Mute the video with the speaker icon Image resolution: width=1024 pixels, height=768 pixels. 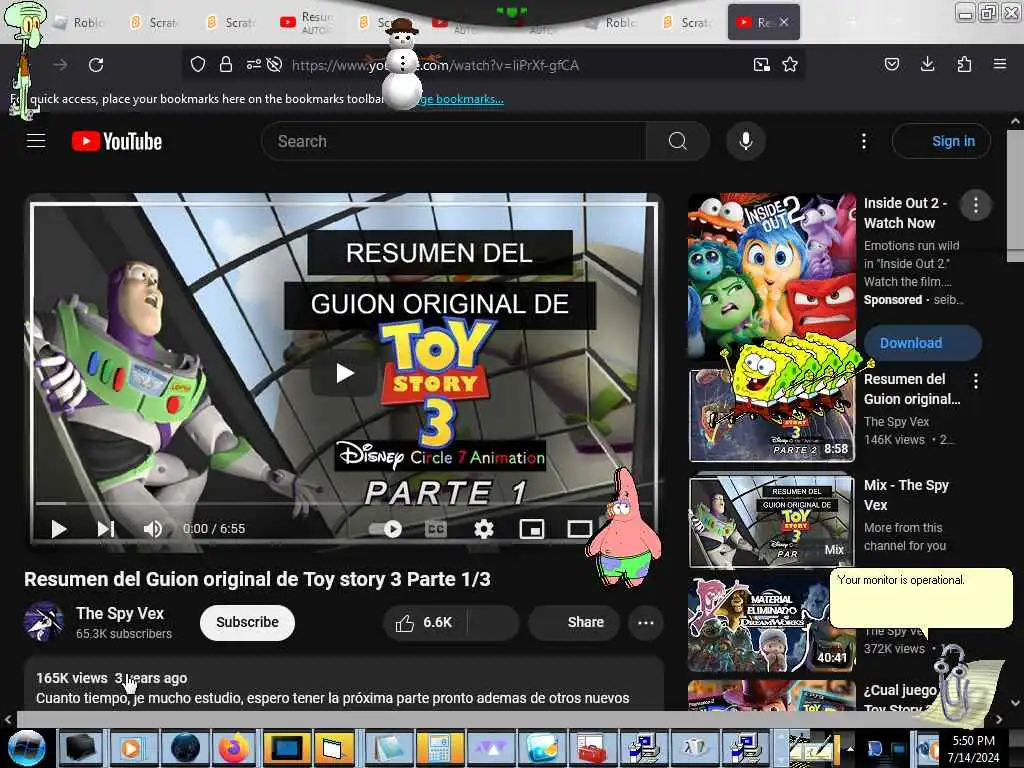153,528
